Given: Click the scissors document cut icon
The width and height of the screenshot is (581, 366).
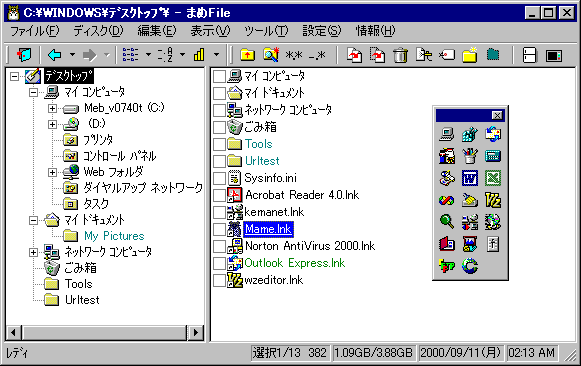Looking at the screenshot, I should point(424,55).
